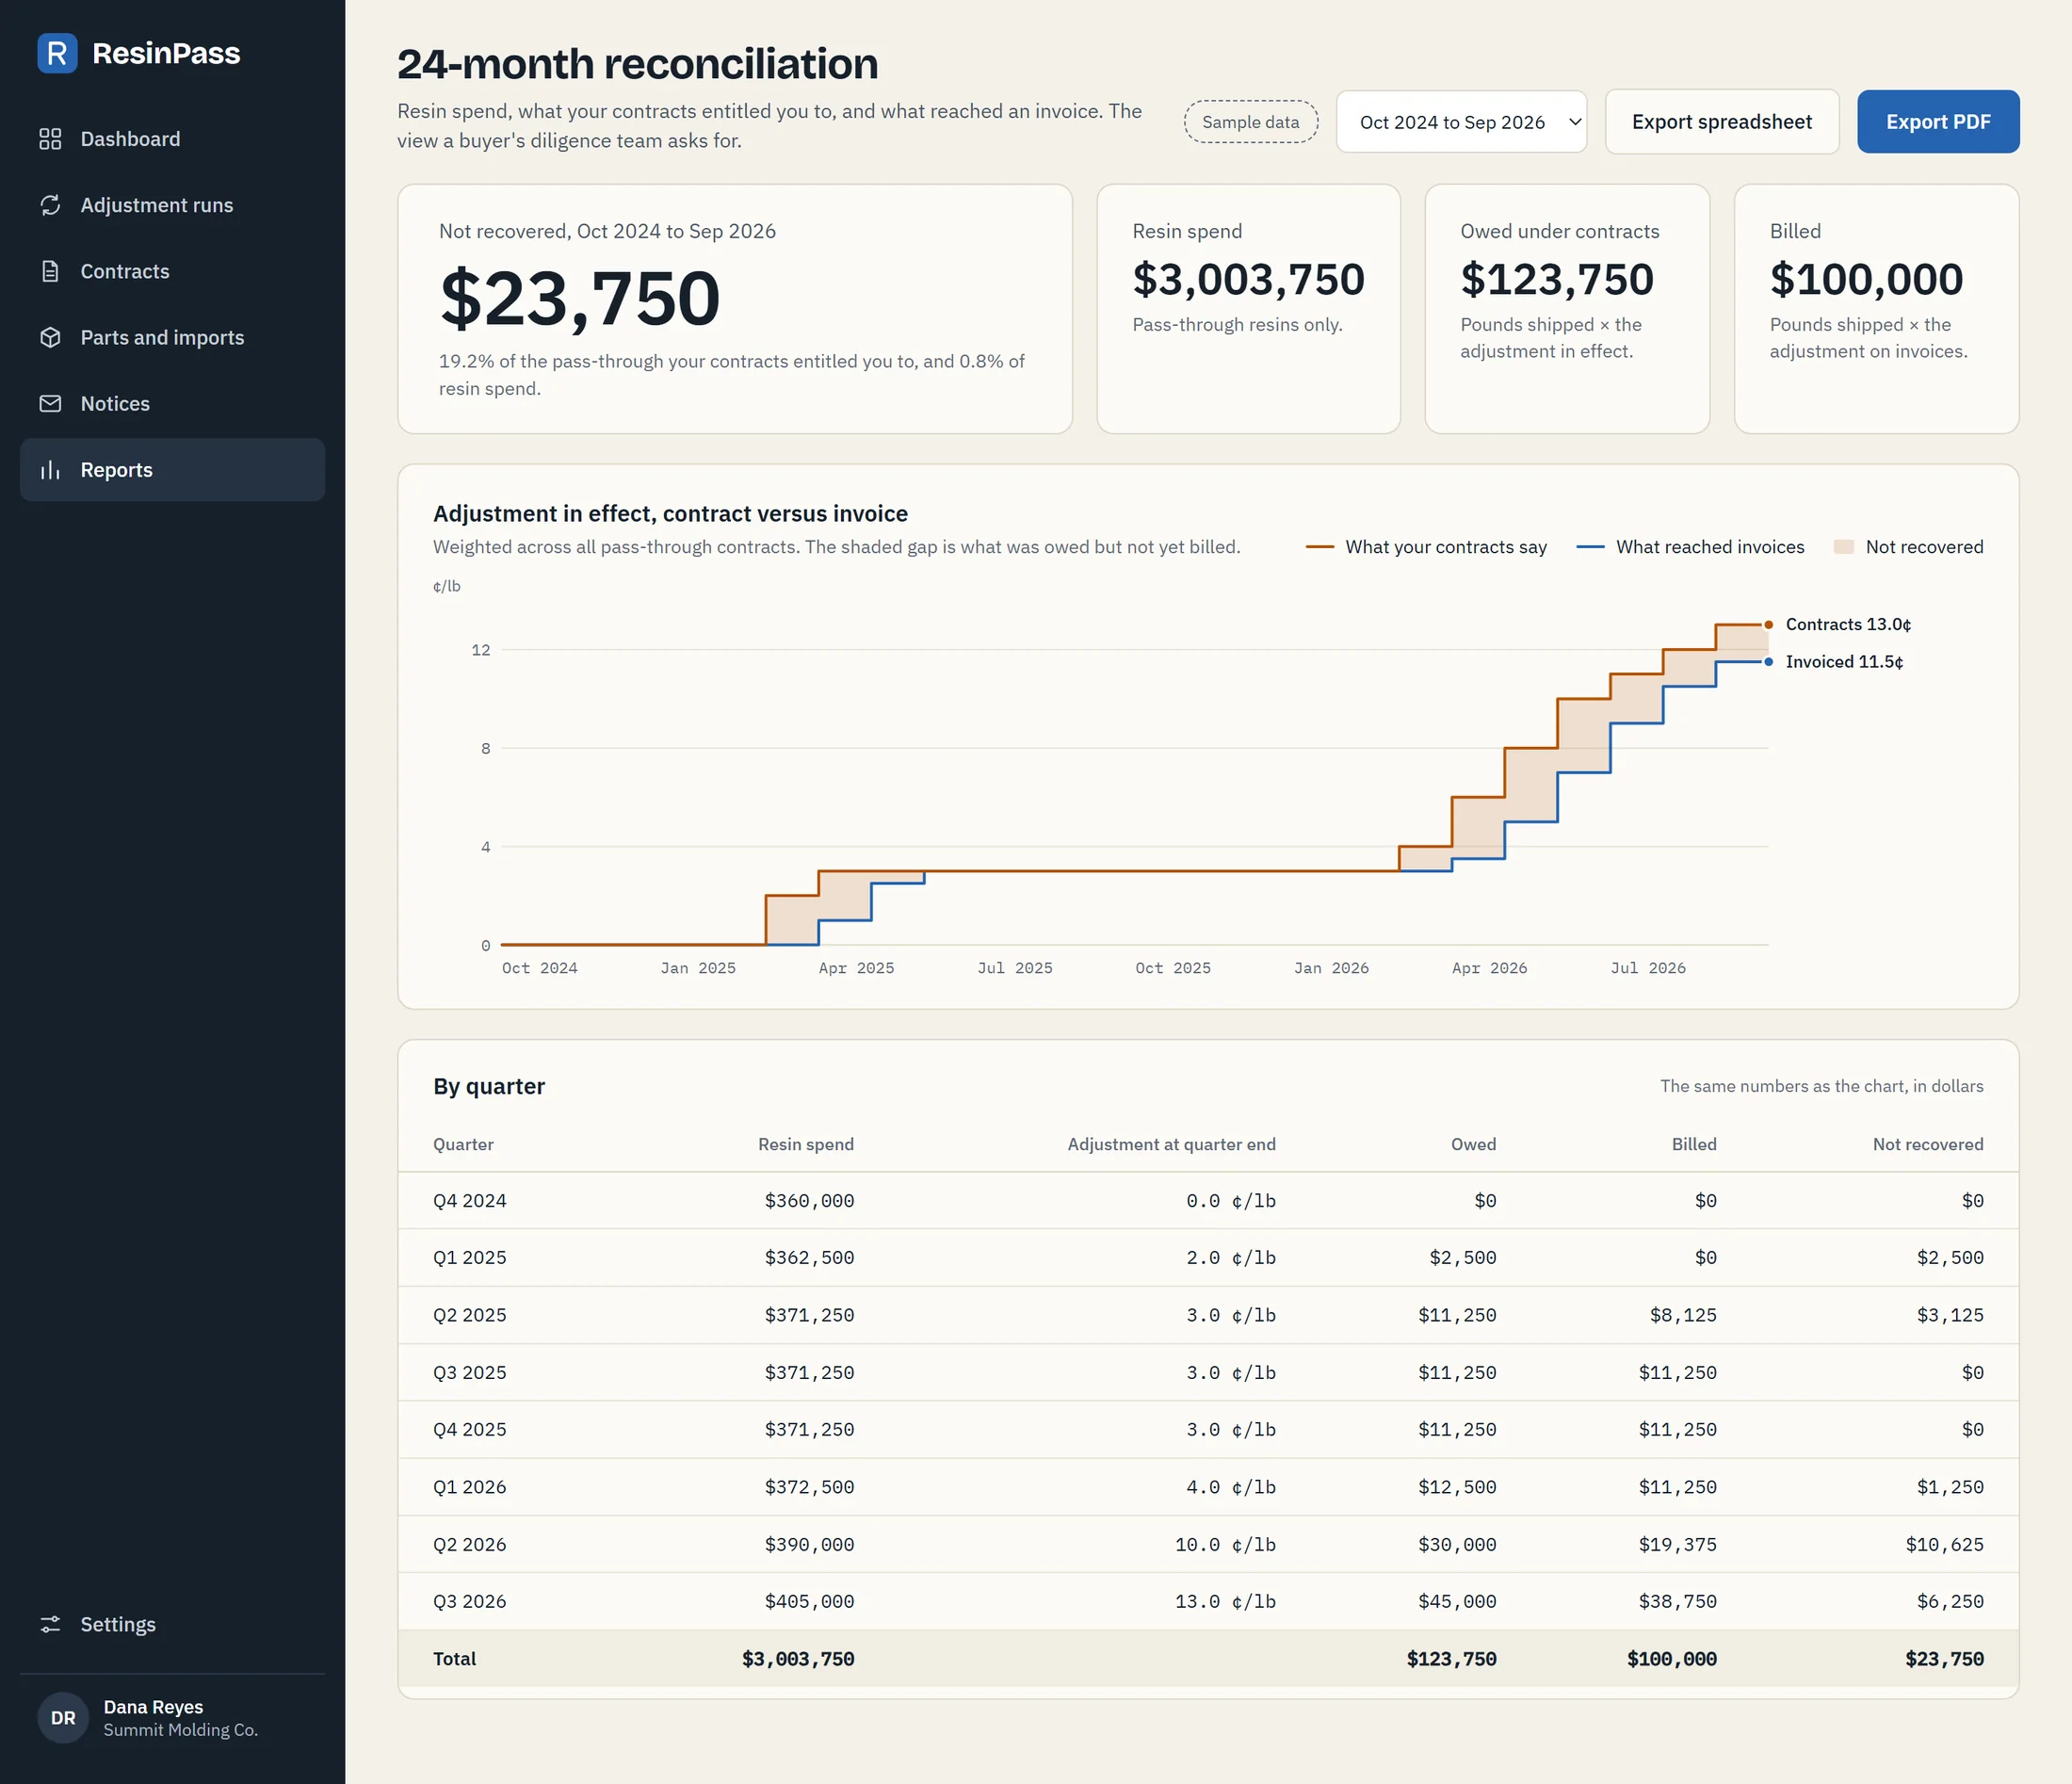Open the Dashboard page
Screen dimensions: 2072x1784
(x=172, y=139)
